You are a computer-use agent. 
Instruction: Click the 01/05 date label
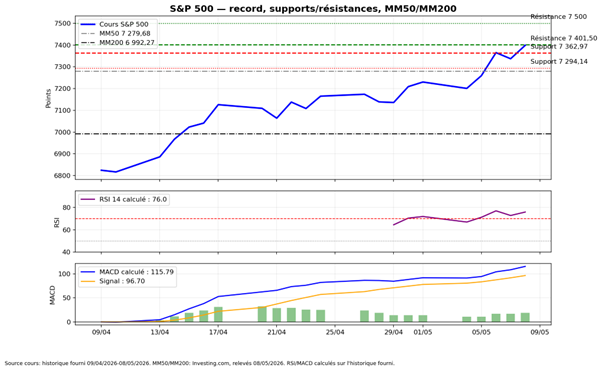(x=423, y=332)
